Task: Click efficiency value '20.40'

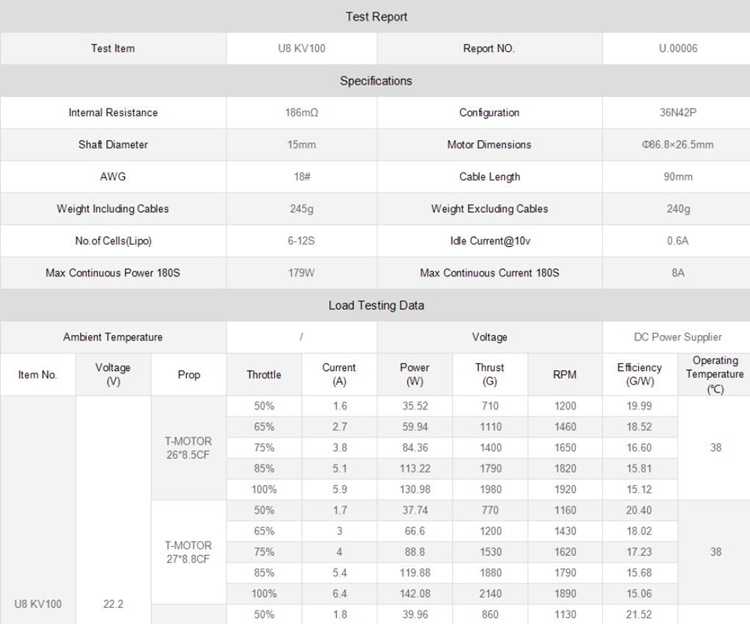Action: (x=639, y=511)
